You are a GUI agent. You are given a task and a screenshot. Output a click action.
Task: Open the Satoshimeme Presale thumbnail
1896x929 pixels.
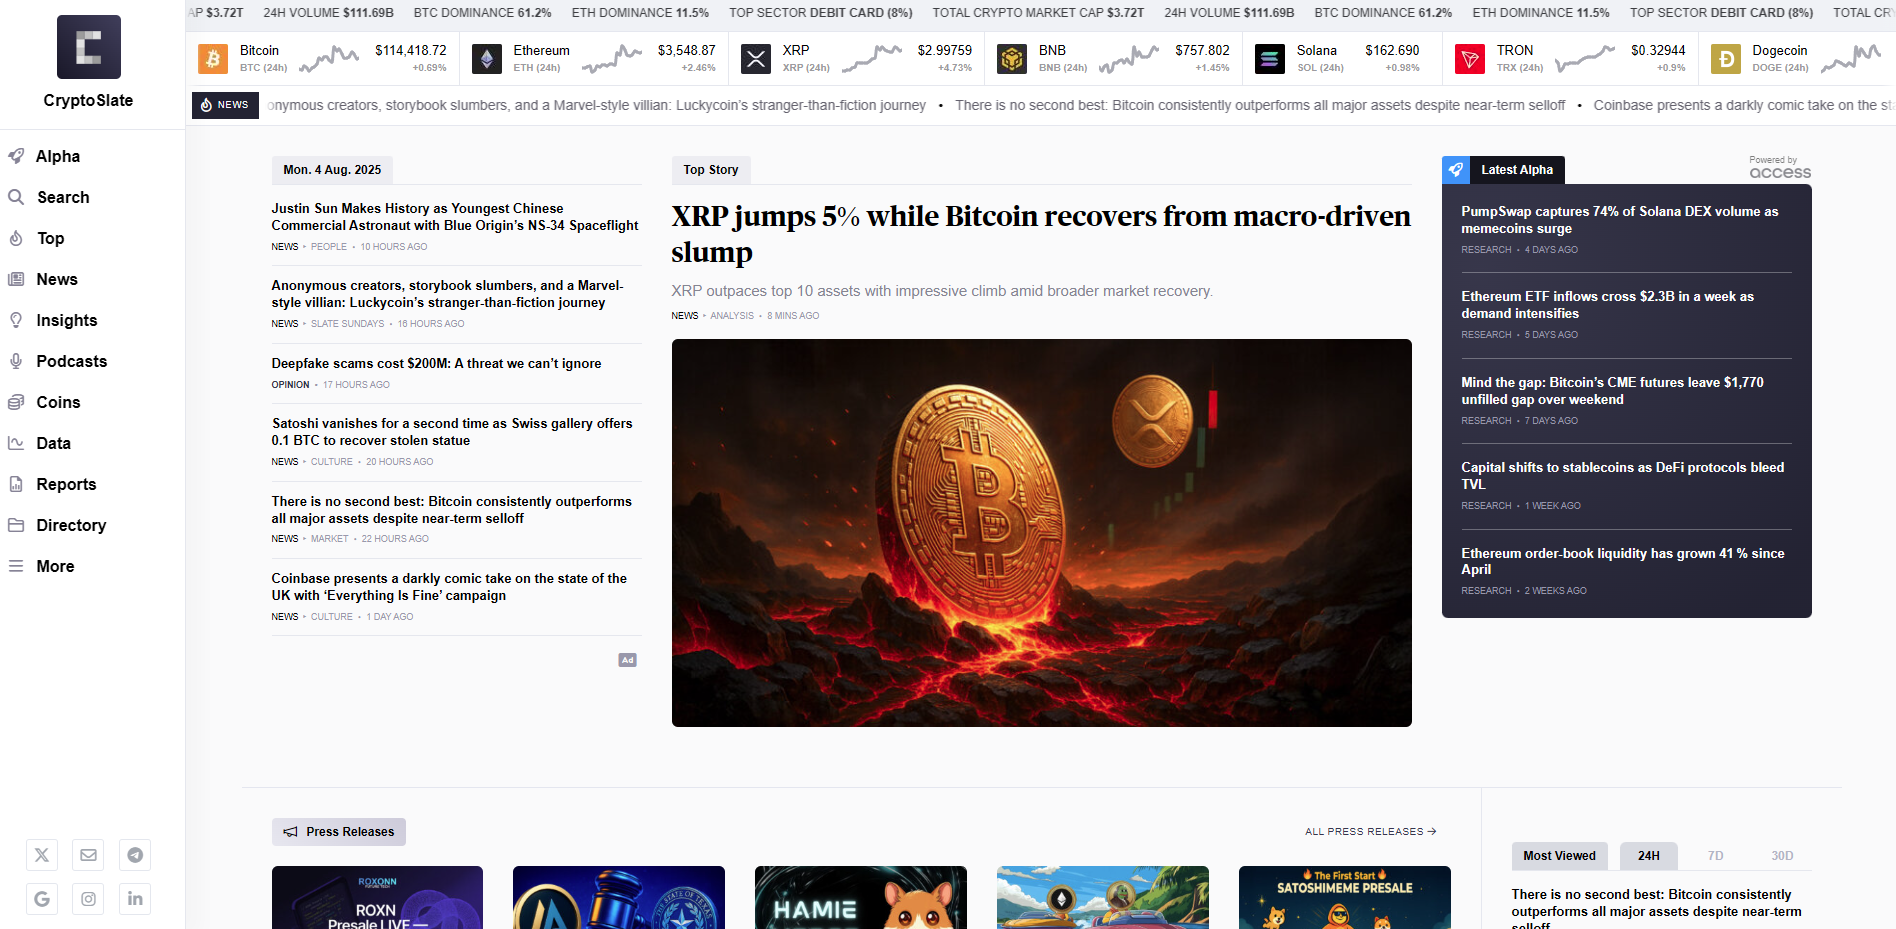1345,897
